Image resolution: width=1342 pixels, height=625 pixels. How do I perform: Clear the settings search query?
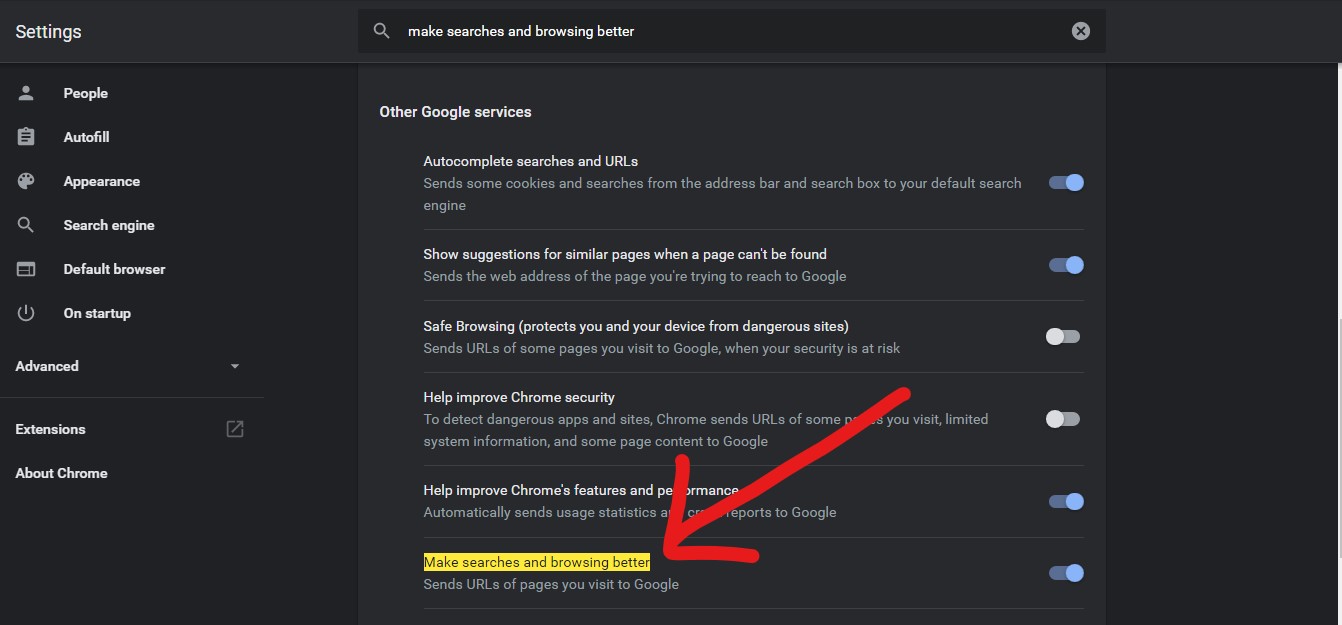[1081, 31]
